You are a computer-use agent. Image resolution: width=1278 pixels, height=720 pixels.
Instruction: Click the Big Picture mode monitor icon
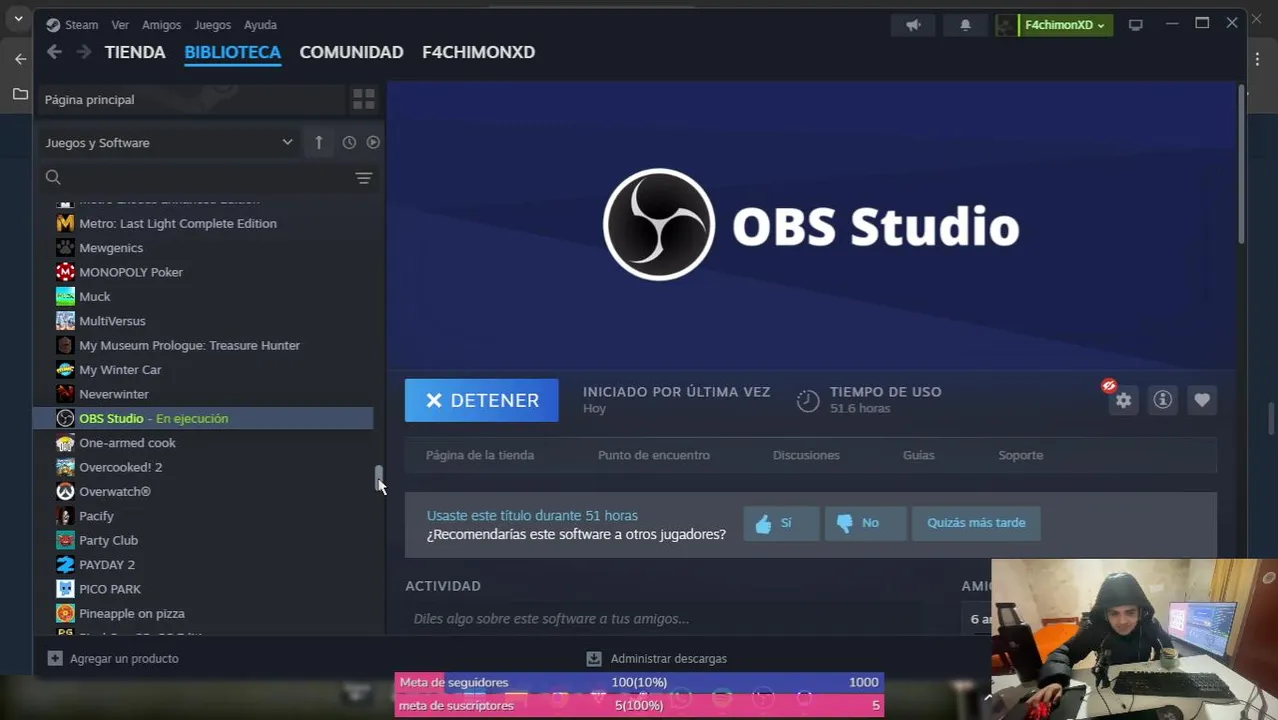point(1135,25)
